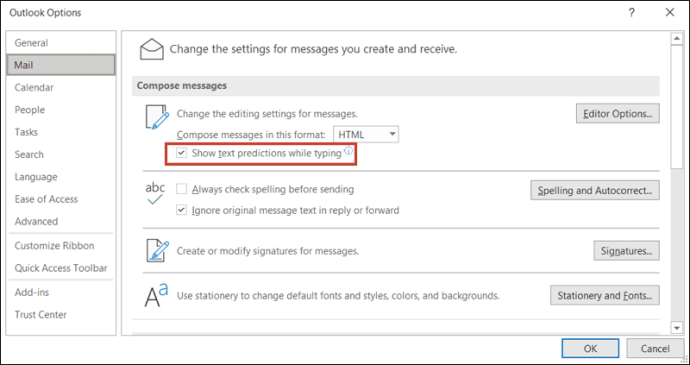Image resolution: width=690 pixels, height=365 pixels.
Task: Click the envelope icon at the top
Action: tap(151, 49)
